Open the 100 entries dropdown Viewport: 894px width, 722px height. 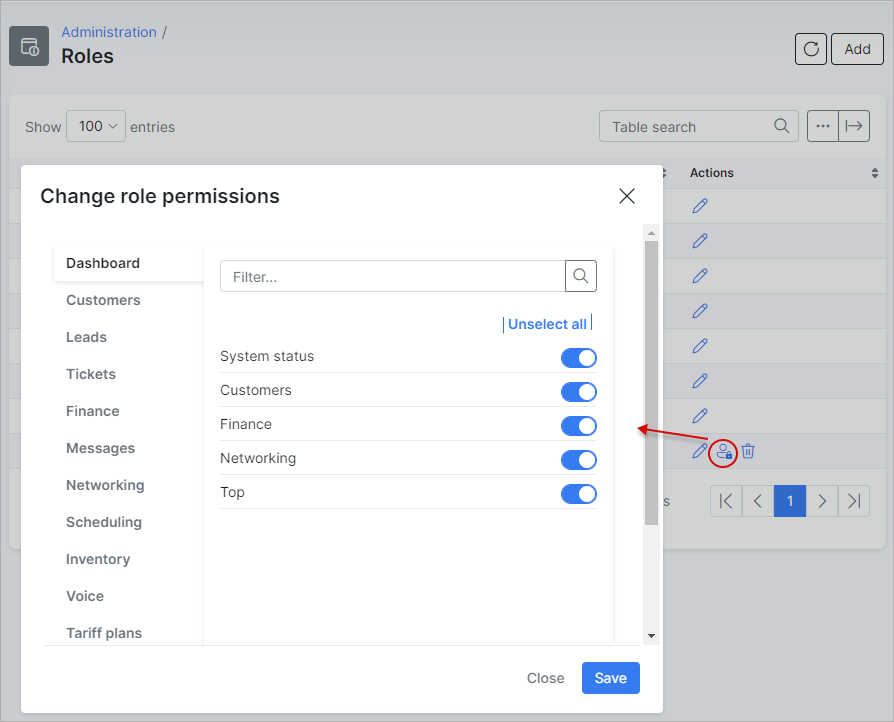96,126
